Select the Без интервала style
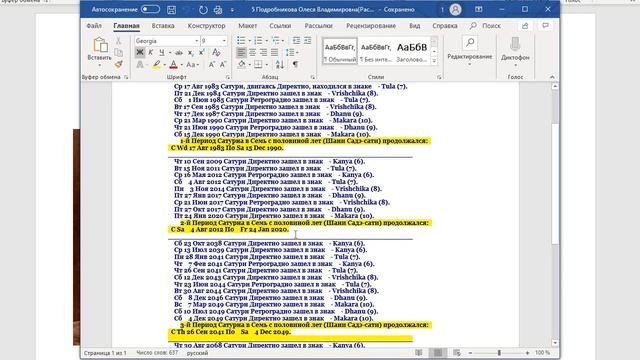 tap(376, 51)
